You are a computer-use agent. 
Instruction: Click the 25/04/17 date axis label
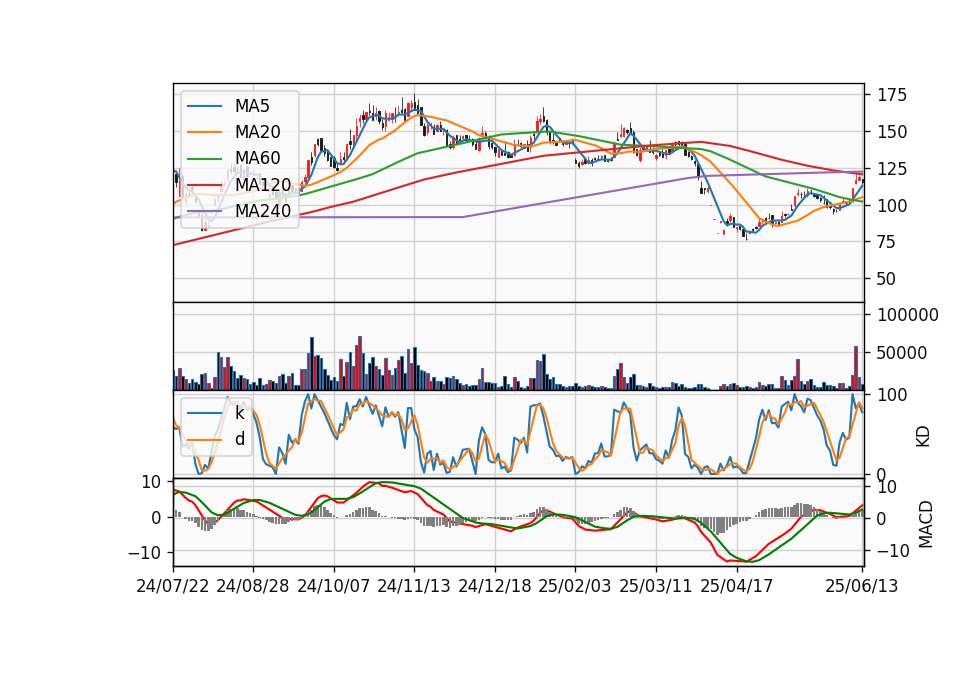point(737,586)
